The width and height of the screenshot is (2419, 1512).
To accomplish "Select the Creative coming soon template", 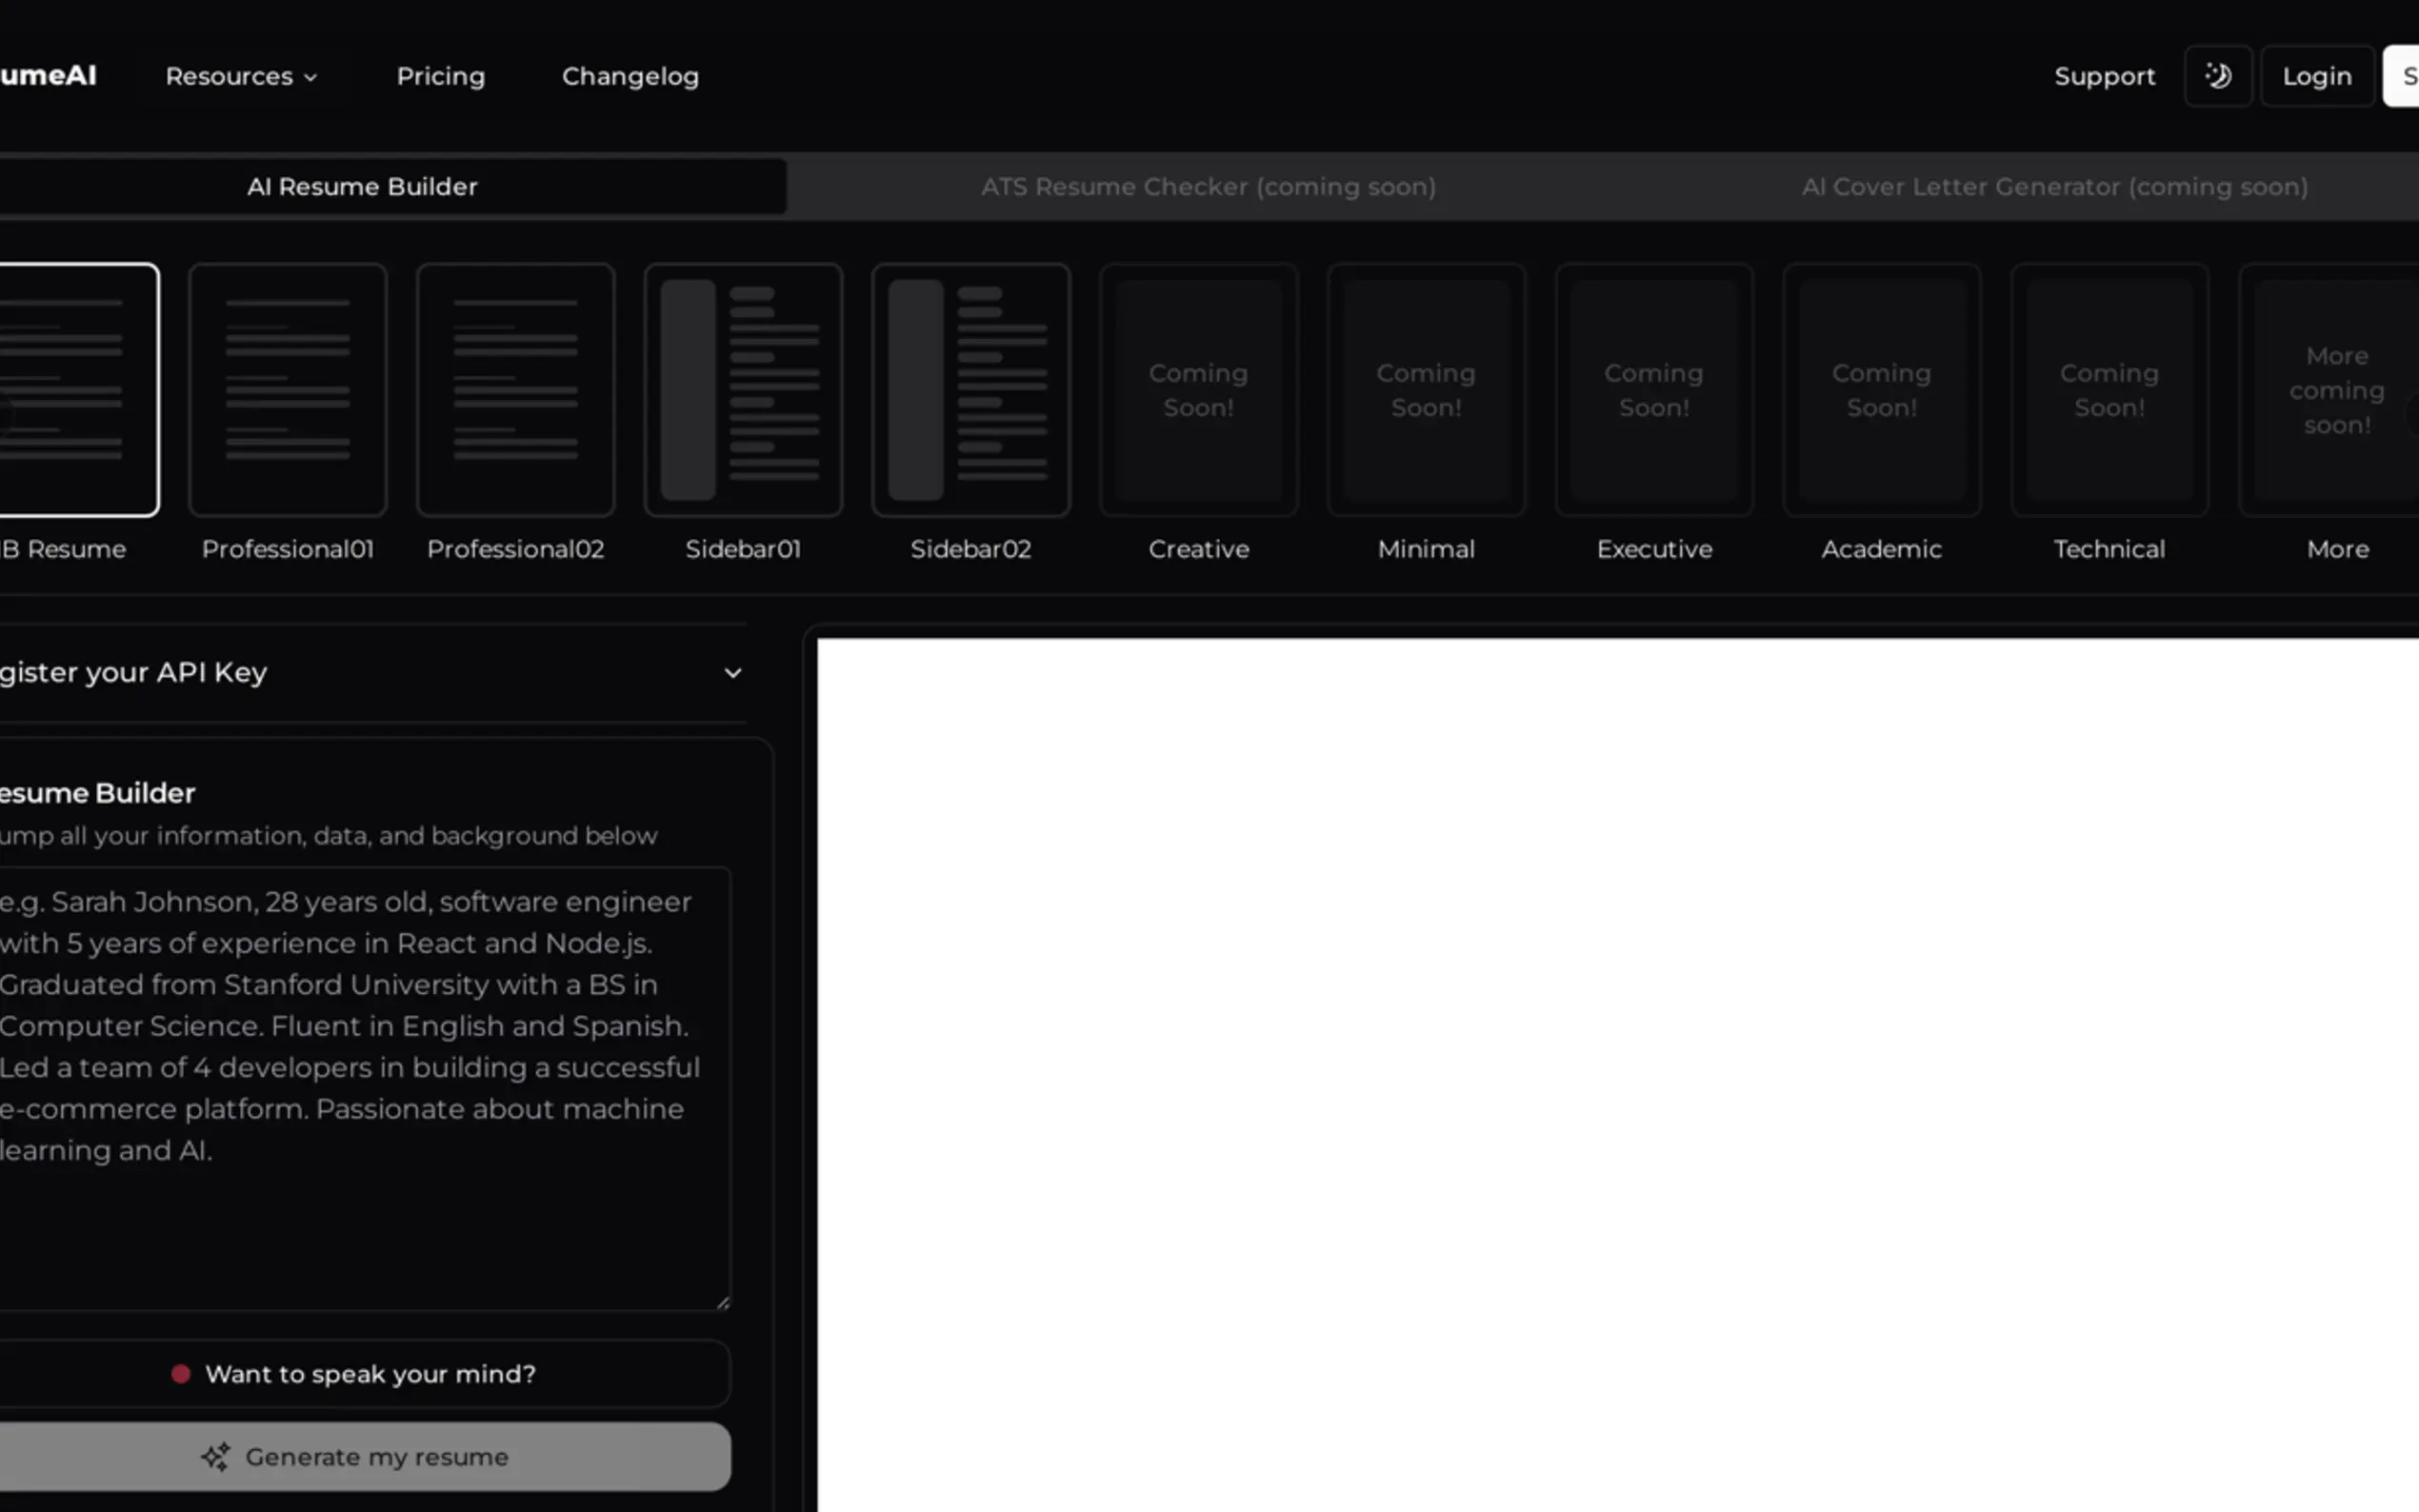I will [x=1198, y=390].
